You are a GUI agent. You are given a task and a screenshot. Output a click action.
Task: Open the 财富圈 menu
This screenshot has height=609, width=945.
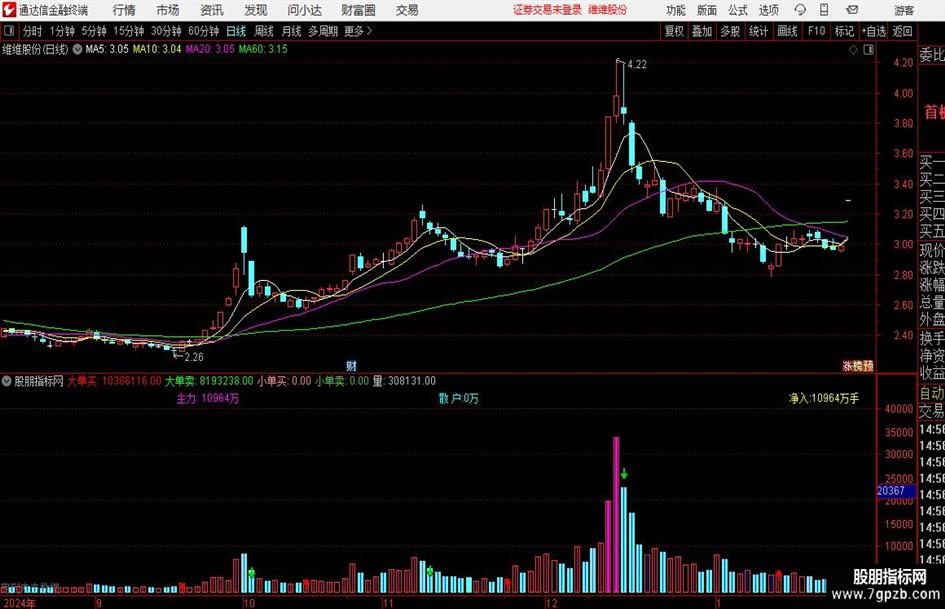(358, 10)
